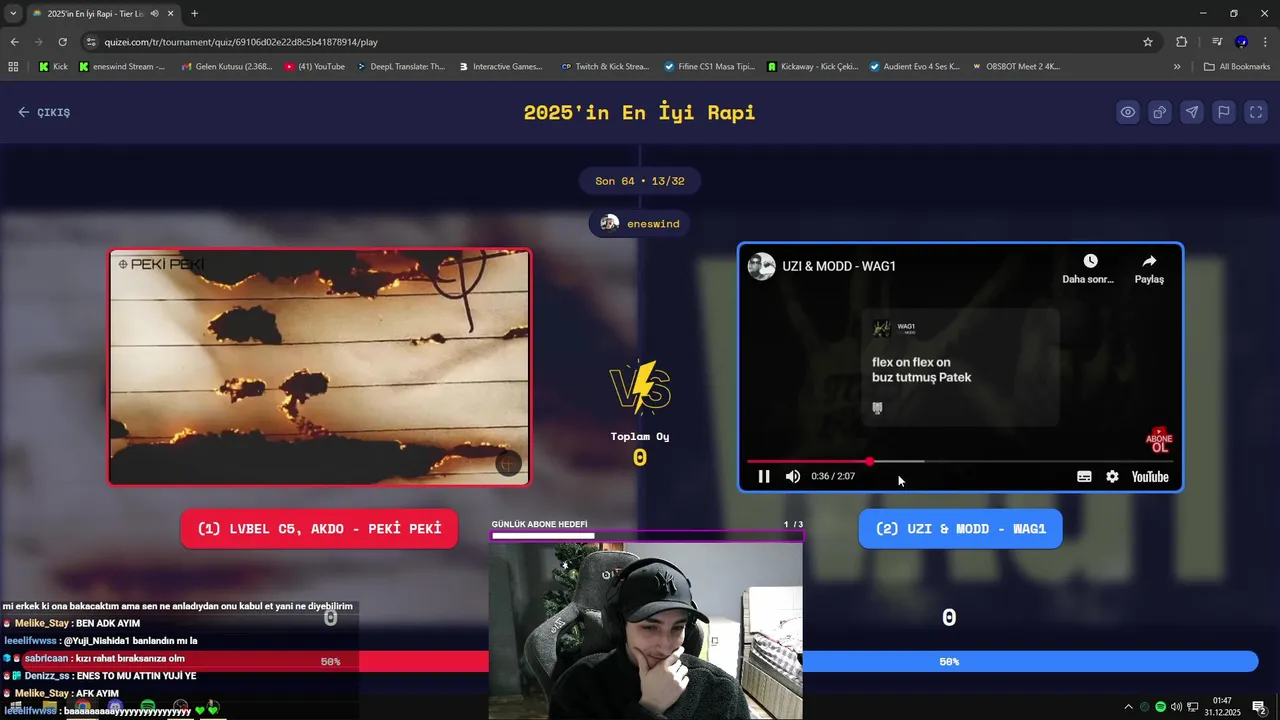Open the Audient Evo 4 Ses K bookmark

coord(915,67)
